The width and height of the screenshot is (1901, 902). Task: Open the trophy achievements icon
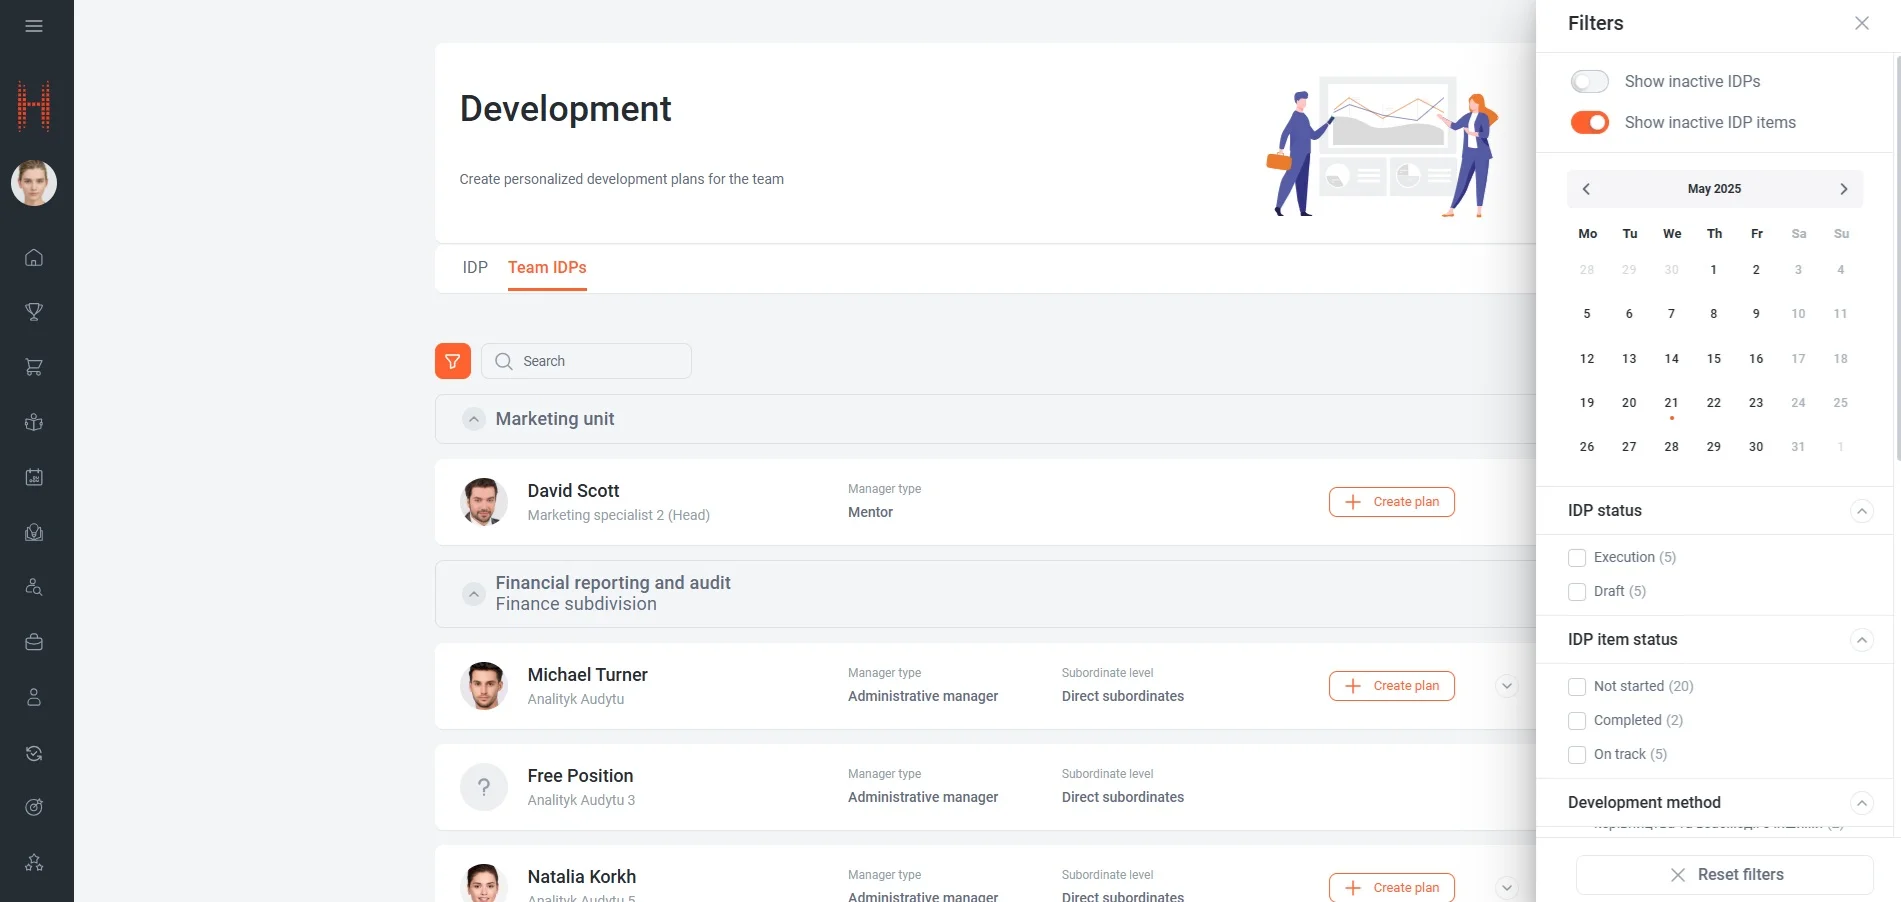[x=34, y=312]
